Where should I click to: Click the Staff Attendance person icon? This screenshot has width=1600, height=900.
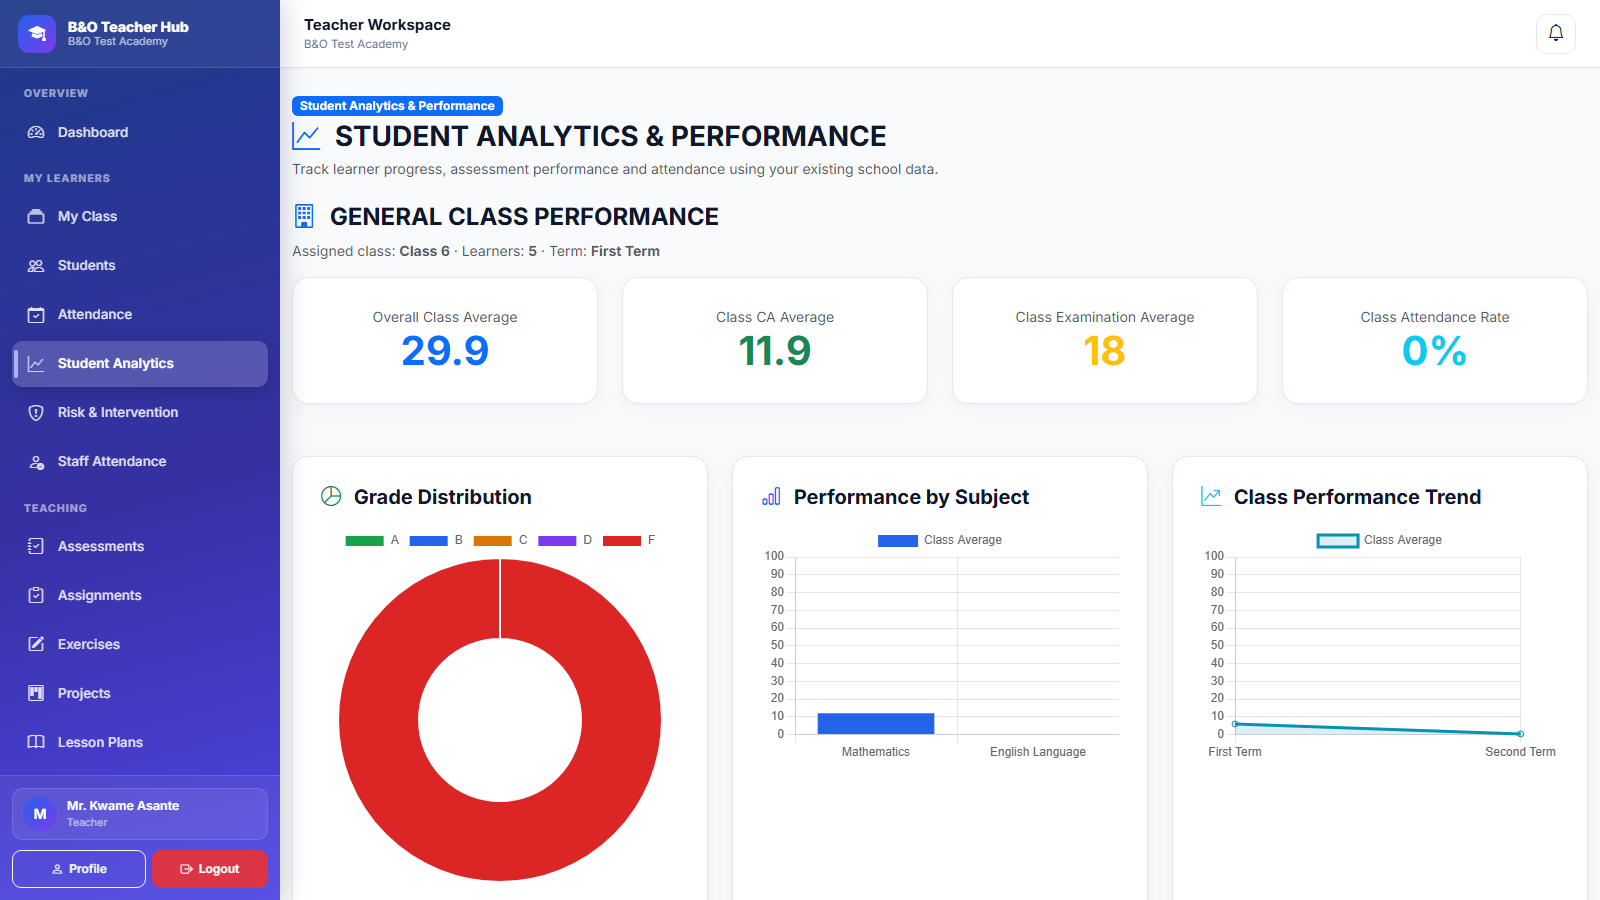point(36,461)
